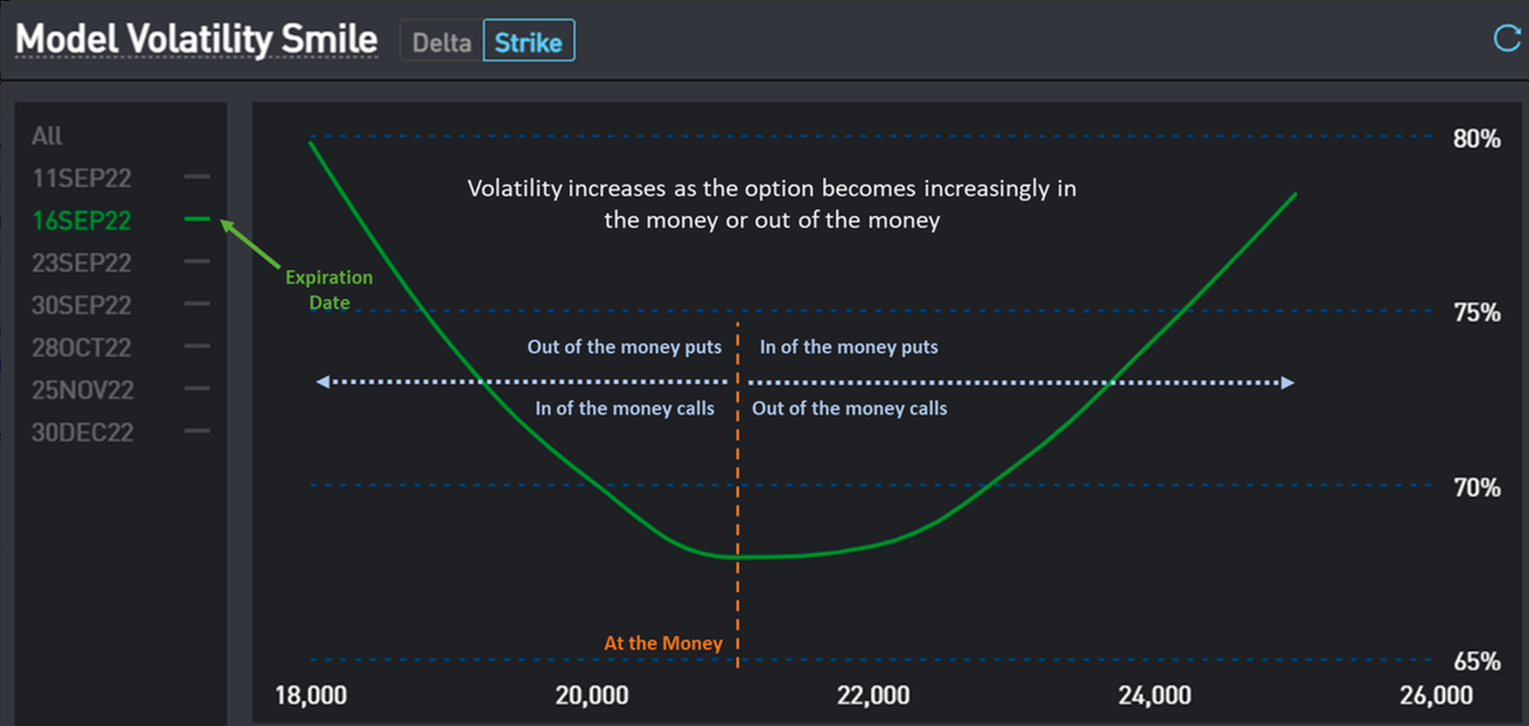This screenshot has width=1529, height=726.
Task: Toggle the green 16SEP22 line indicator
Action: point(198,220)
